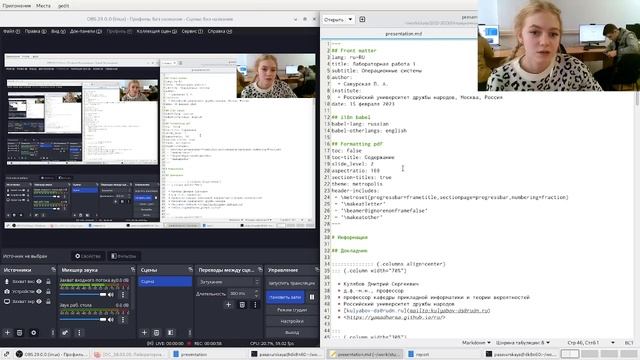Viewport: 640px width, 360px height.
Task: Add a new source in Sources panel
Action: (x=7, y=333)
